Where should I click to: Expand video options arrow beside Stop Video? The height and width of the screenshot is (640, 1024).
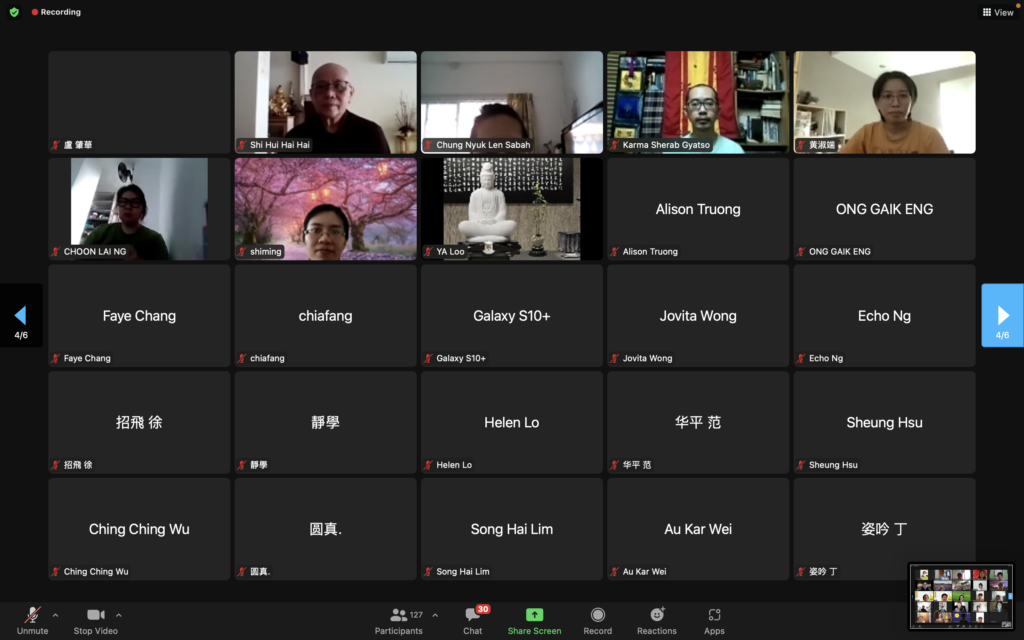119,615
